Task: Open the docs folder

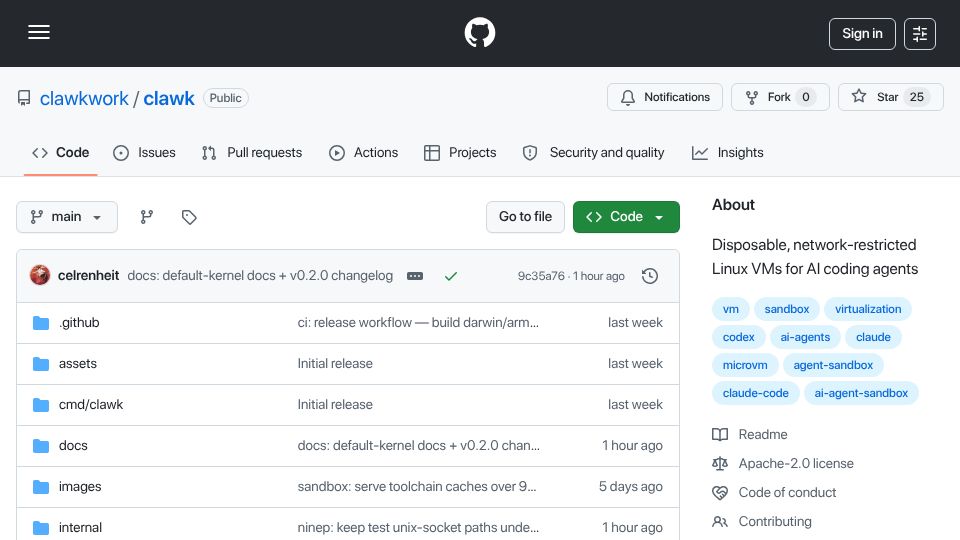Action: [x=73, y=446]
